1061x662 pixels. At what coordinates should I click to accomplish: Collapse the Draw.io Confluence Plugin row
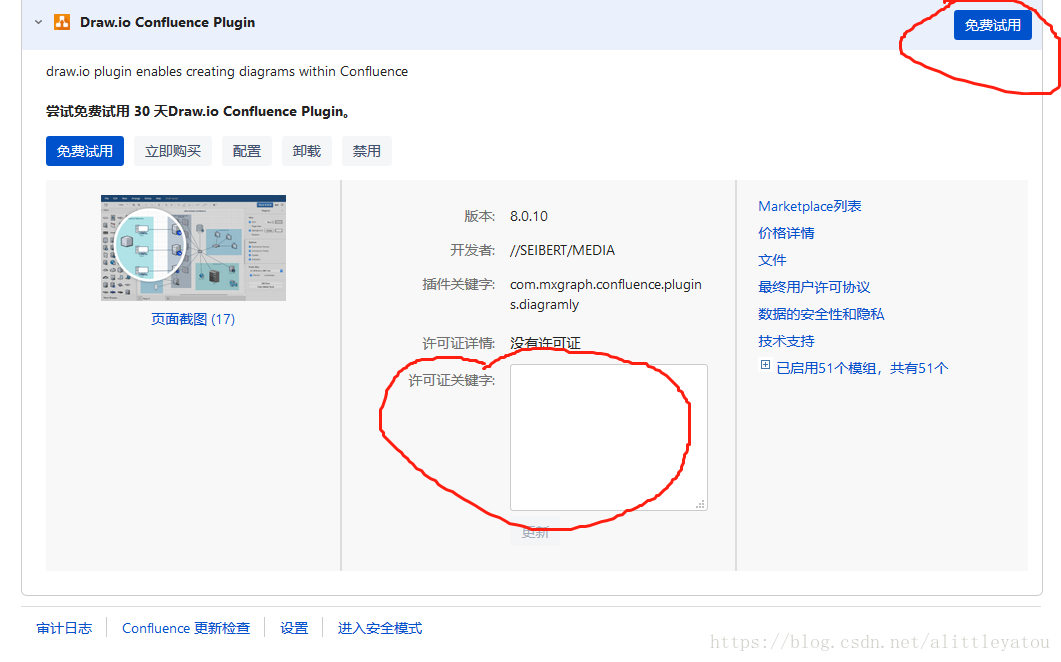point(39,22)
